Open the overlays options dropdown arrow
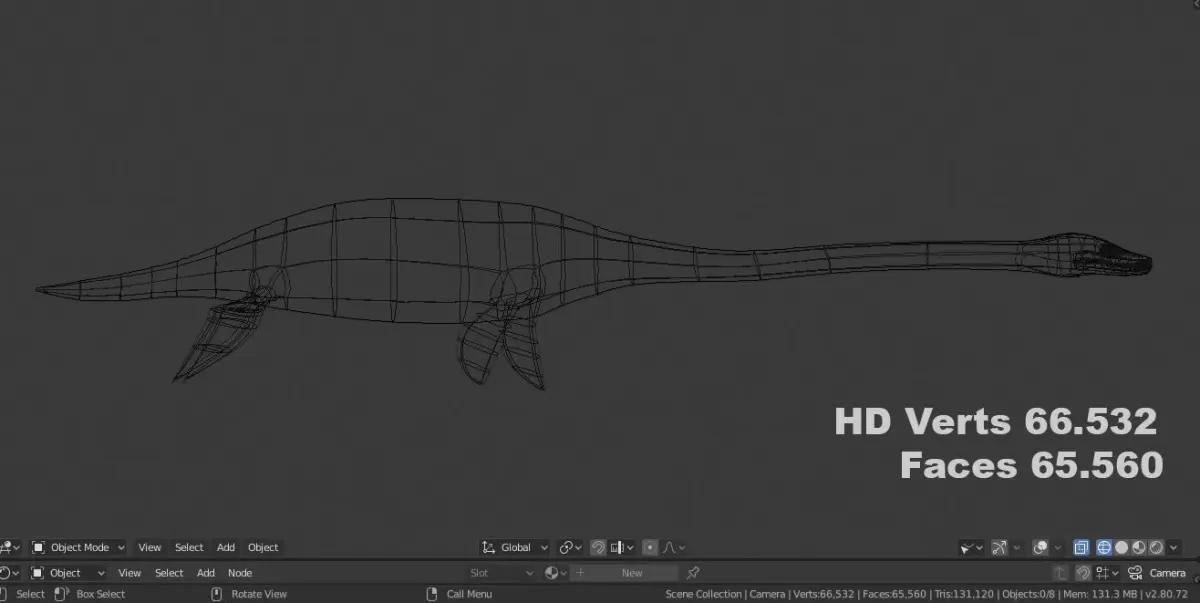 tap(1058, 547)
